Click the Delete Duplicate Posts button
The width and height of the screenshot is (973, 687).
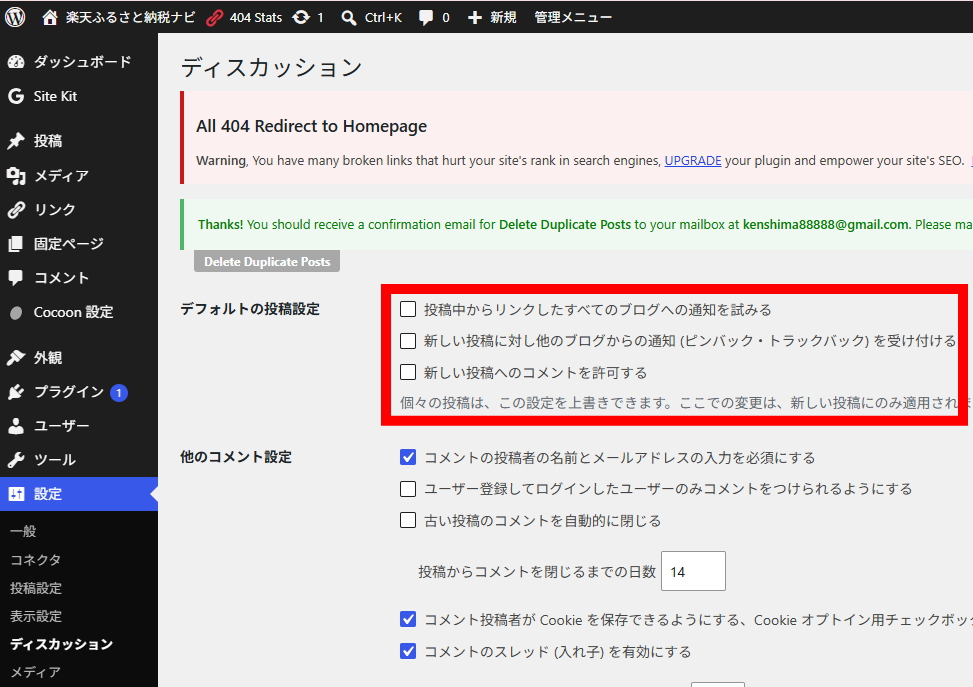click(267, 261)
